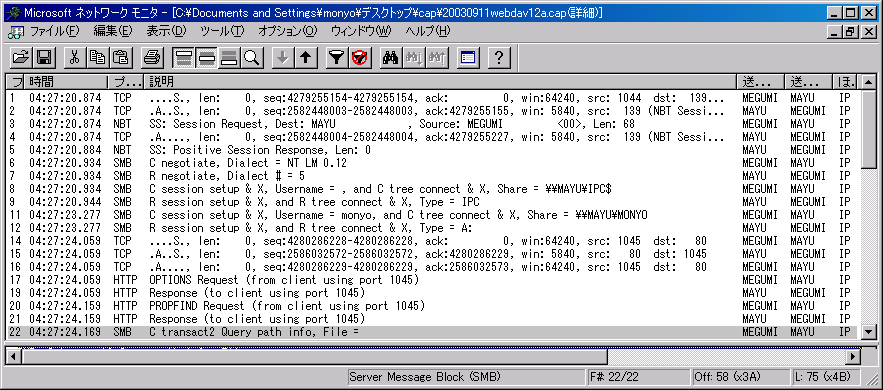Select frame 11 with Username = monyo
This screenshot has height=390, width=883.
tap(431, 215)
